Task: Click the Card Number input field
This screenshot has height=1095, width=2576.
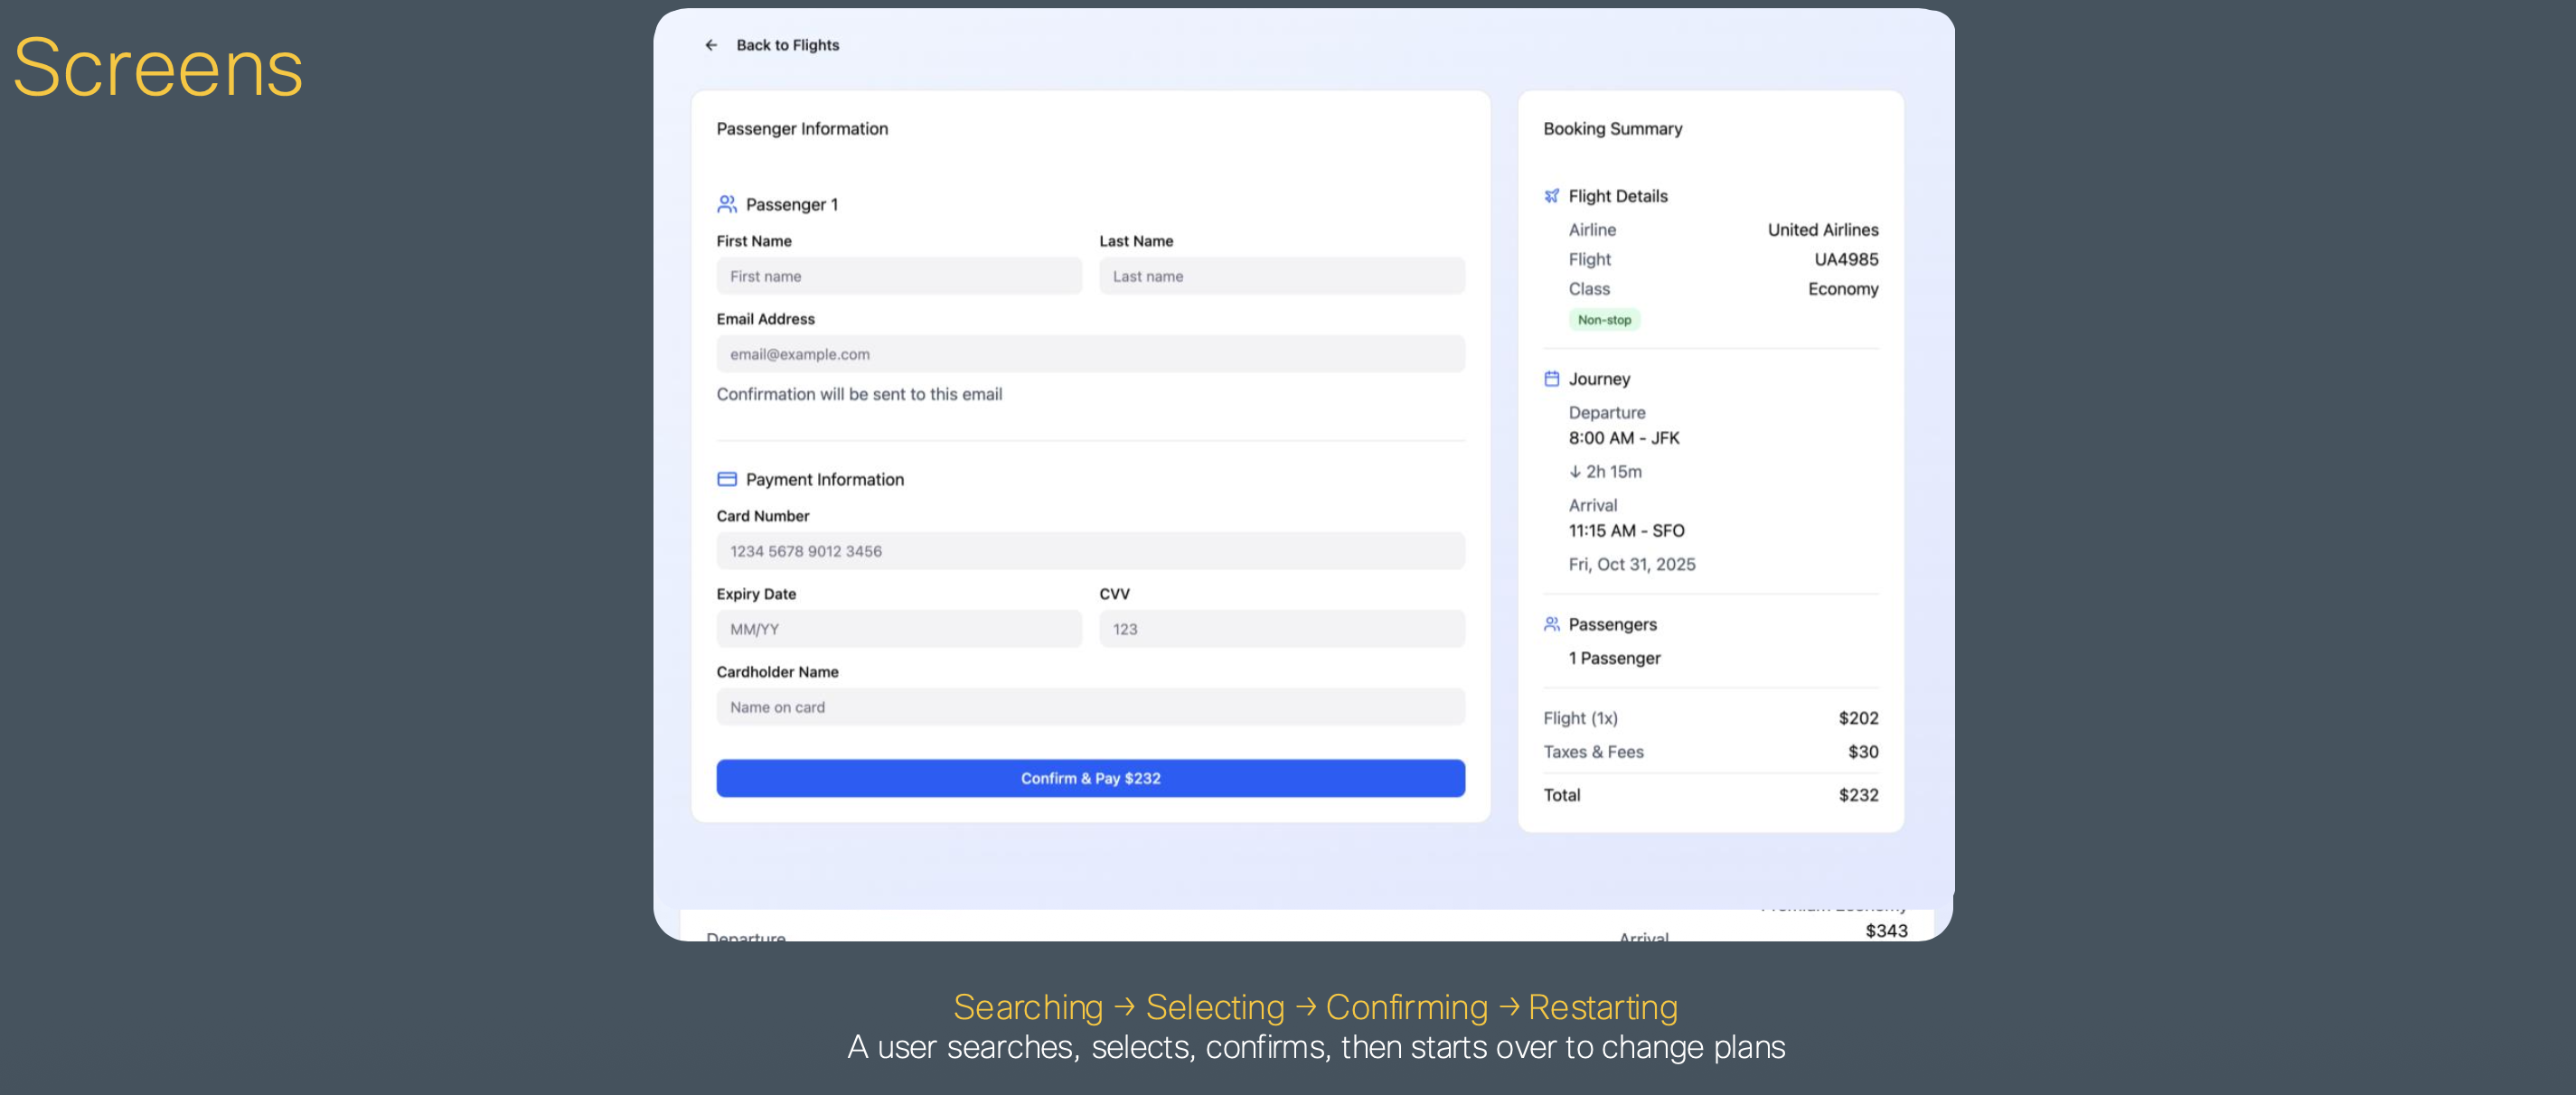Action: coord(1090,551)
